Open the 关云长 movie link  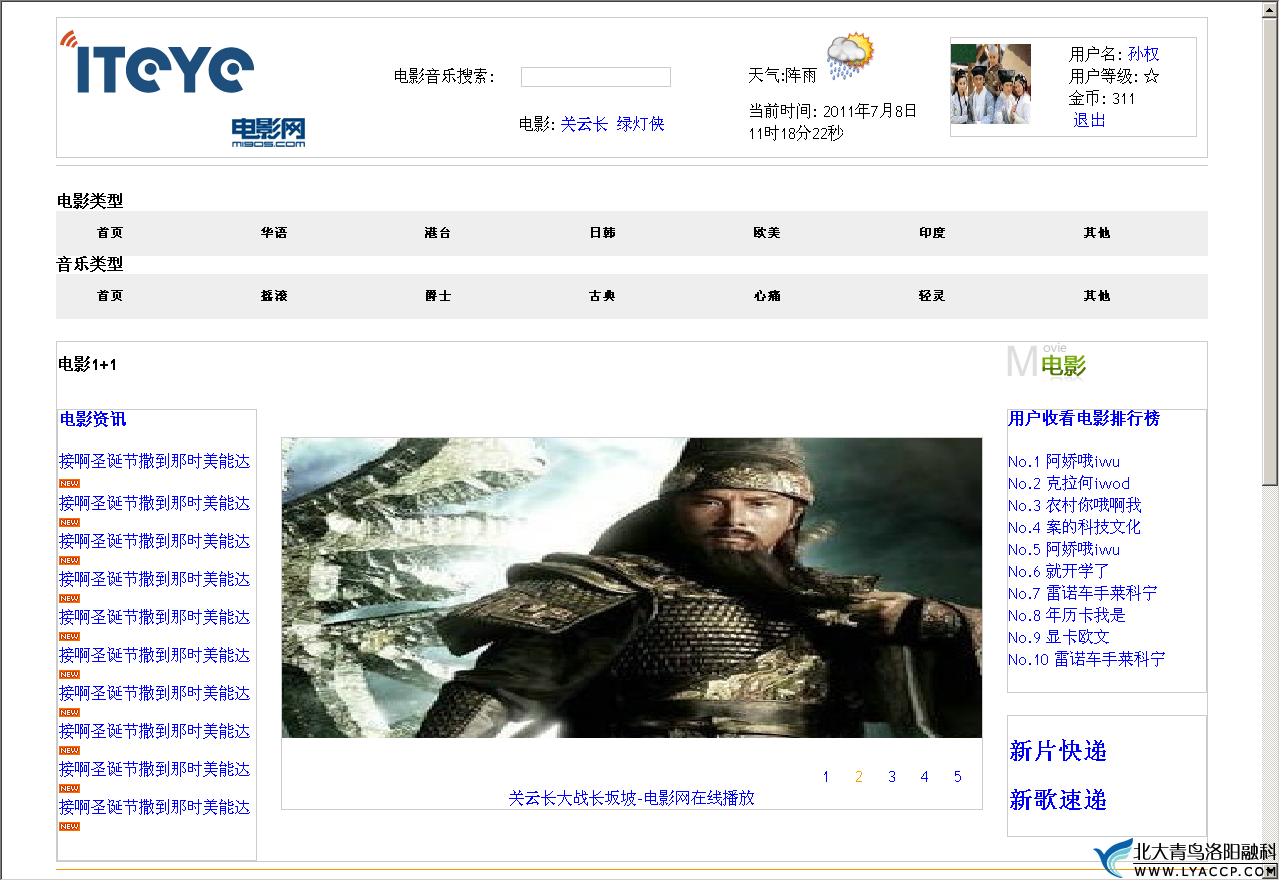584,124
